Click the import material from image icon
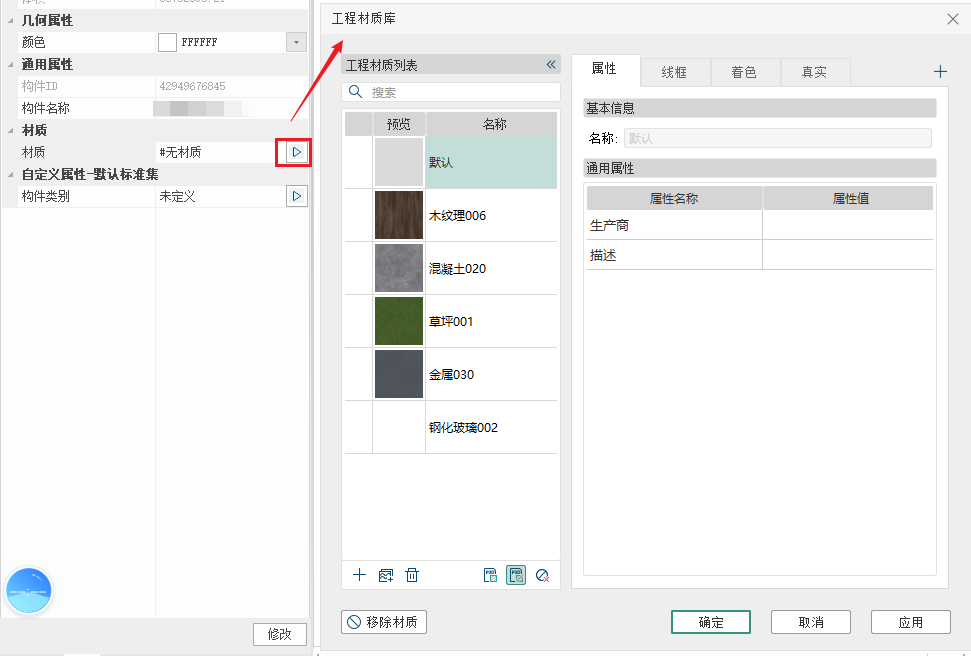 (386, 575)
